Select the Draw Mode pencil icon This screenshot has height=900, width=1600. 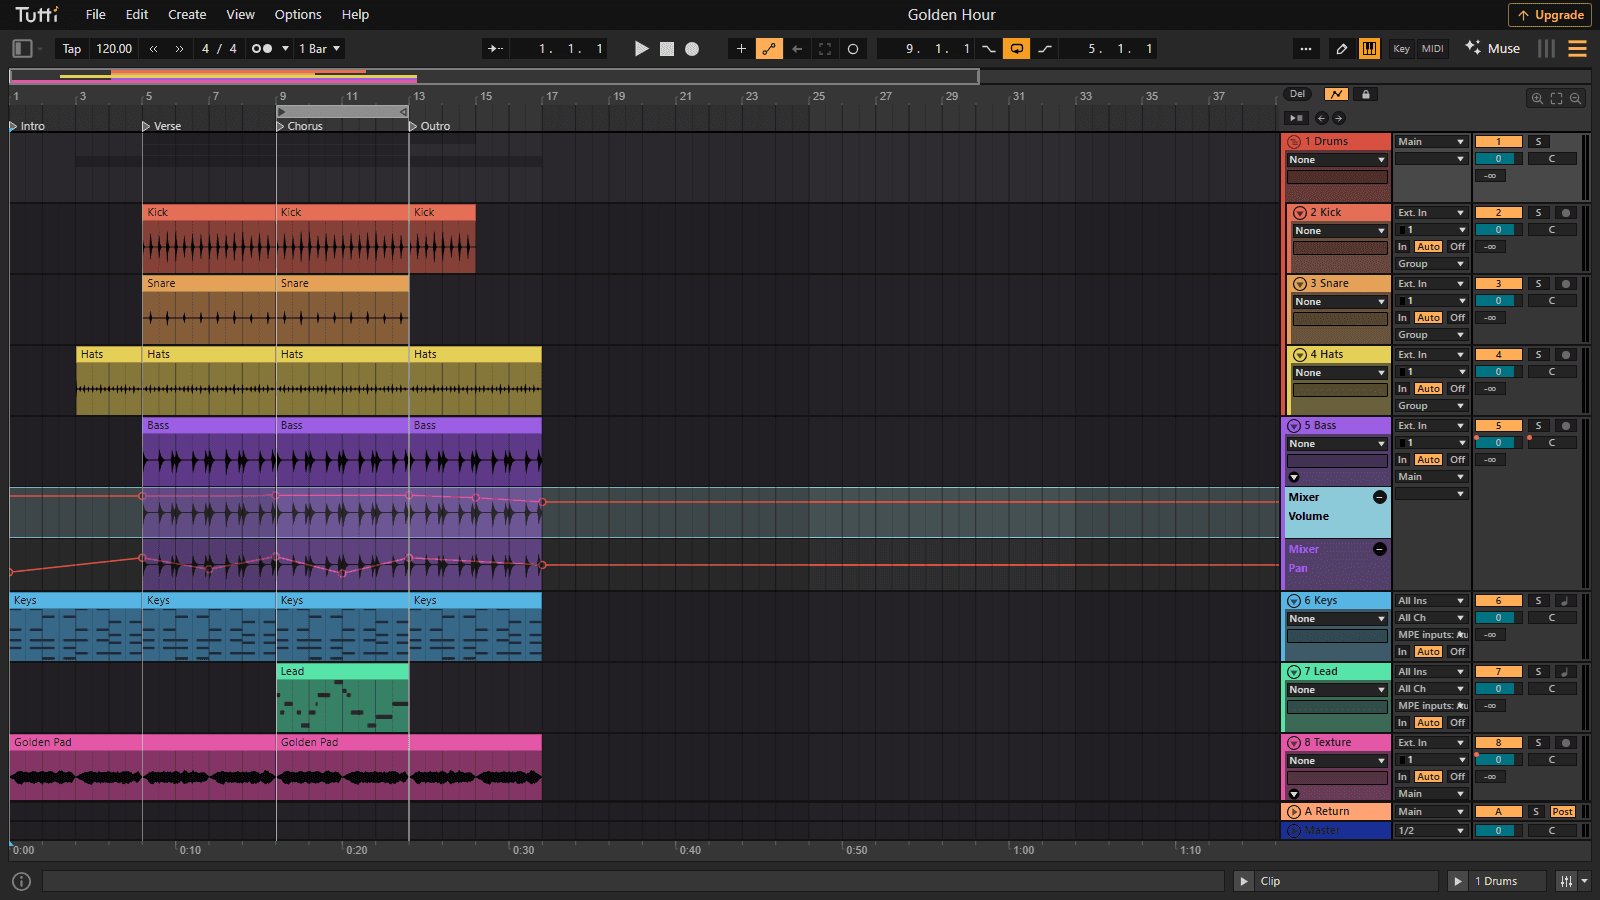1341,48
